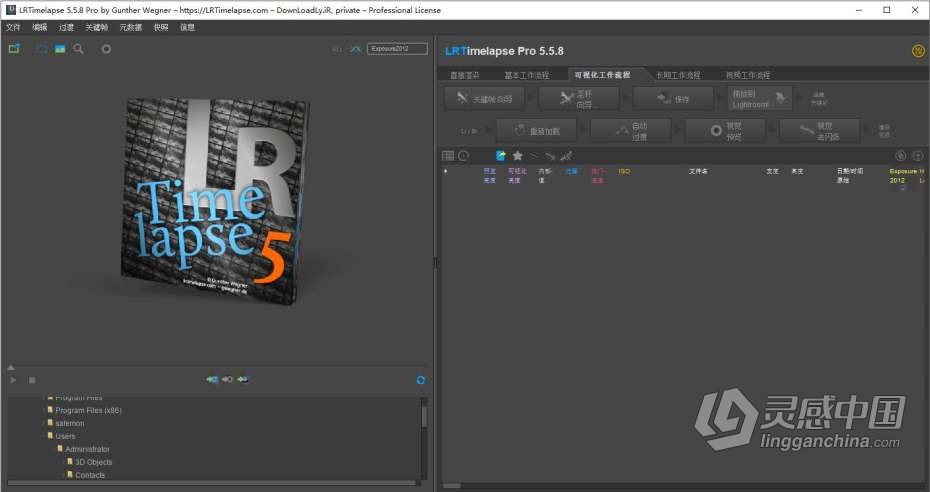
Task: Open the 快照 menu
Action: coord(161,27)
